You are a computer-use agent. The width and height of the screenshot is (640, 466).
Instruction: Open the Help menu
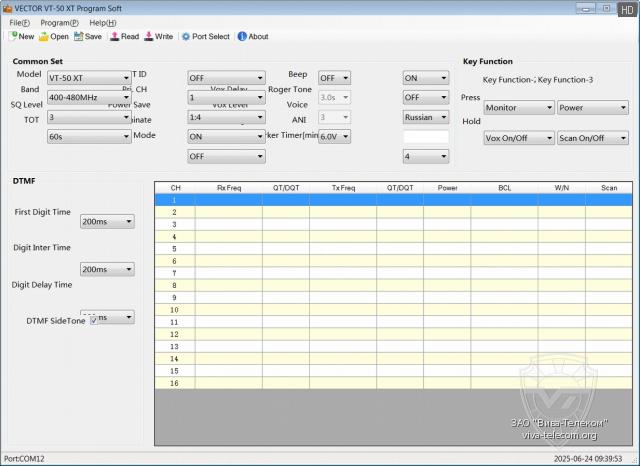coord(102,22)
